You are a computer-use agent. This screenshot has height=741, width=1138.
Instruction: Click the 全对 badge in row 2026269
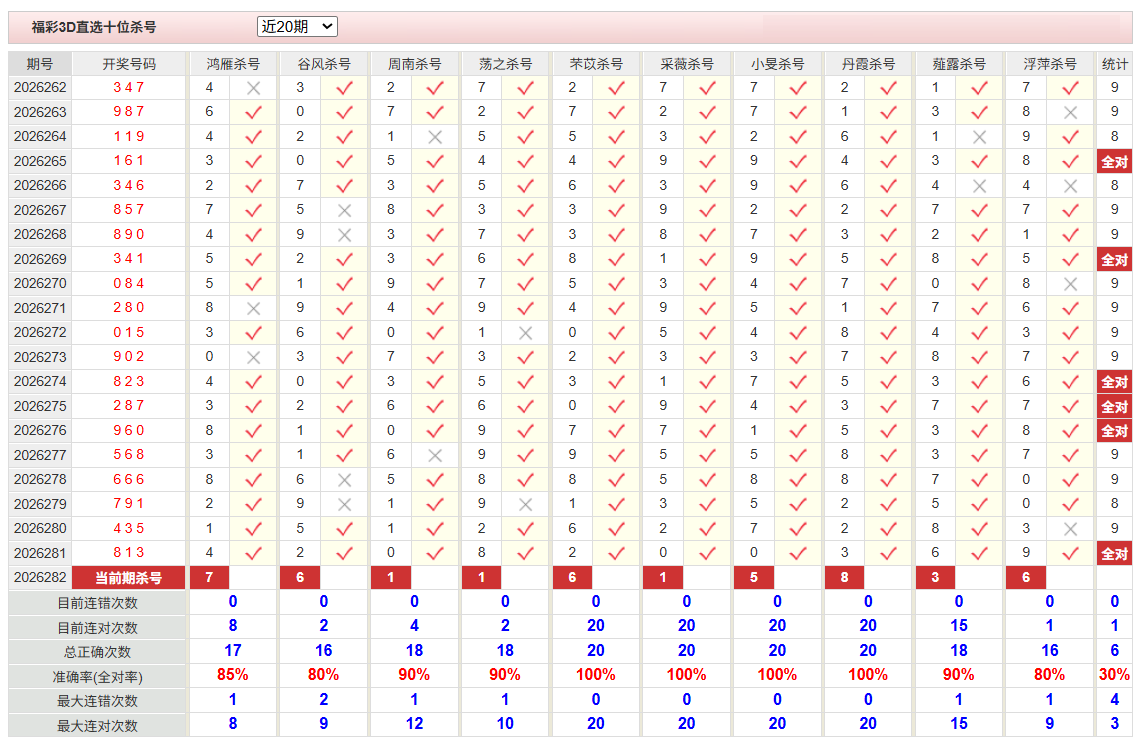tap(1114, 259)
